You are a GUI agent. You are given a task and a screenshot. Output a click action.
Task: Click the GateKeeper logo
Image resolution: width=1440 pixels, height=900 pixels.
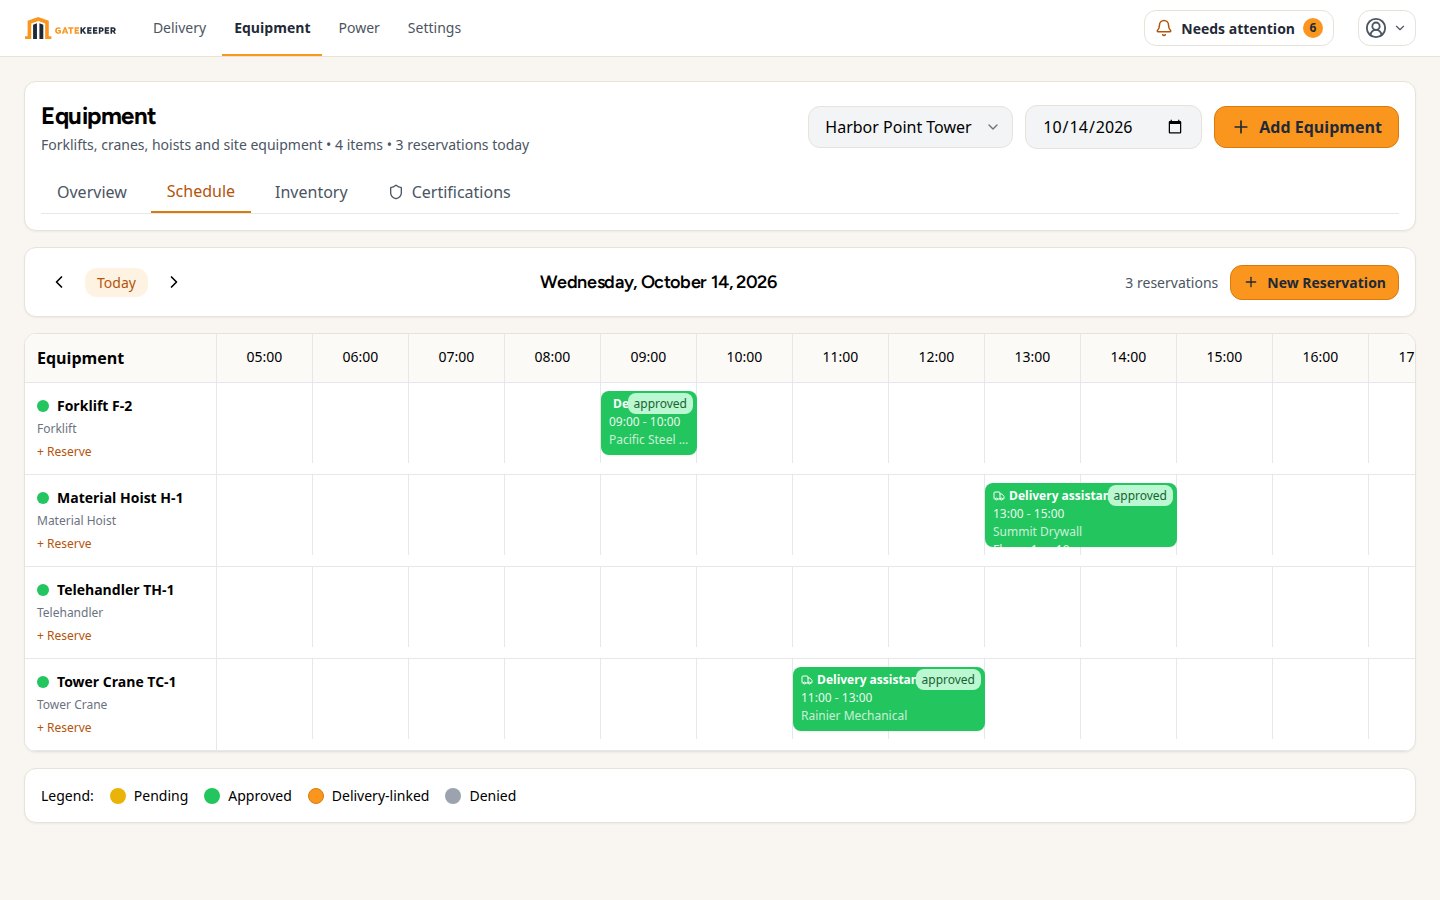[71, 29]
